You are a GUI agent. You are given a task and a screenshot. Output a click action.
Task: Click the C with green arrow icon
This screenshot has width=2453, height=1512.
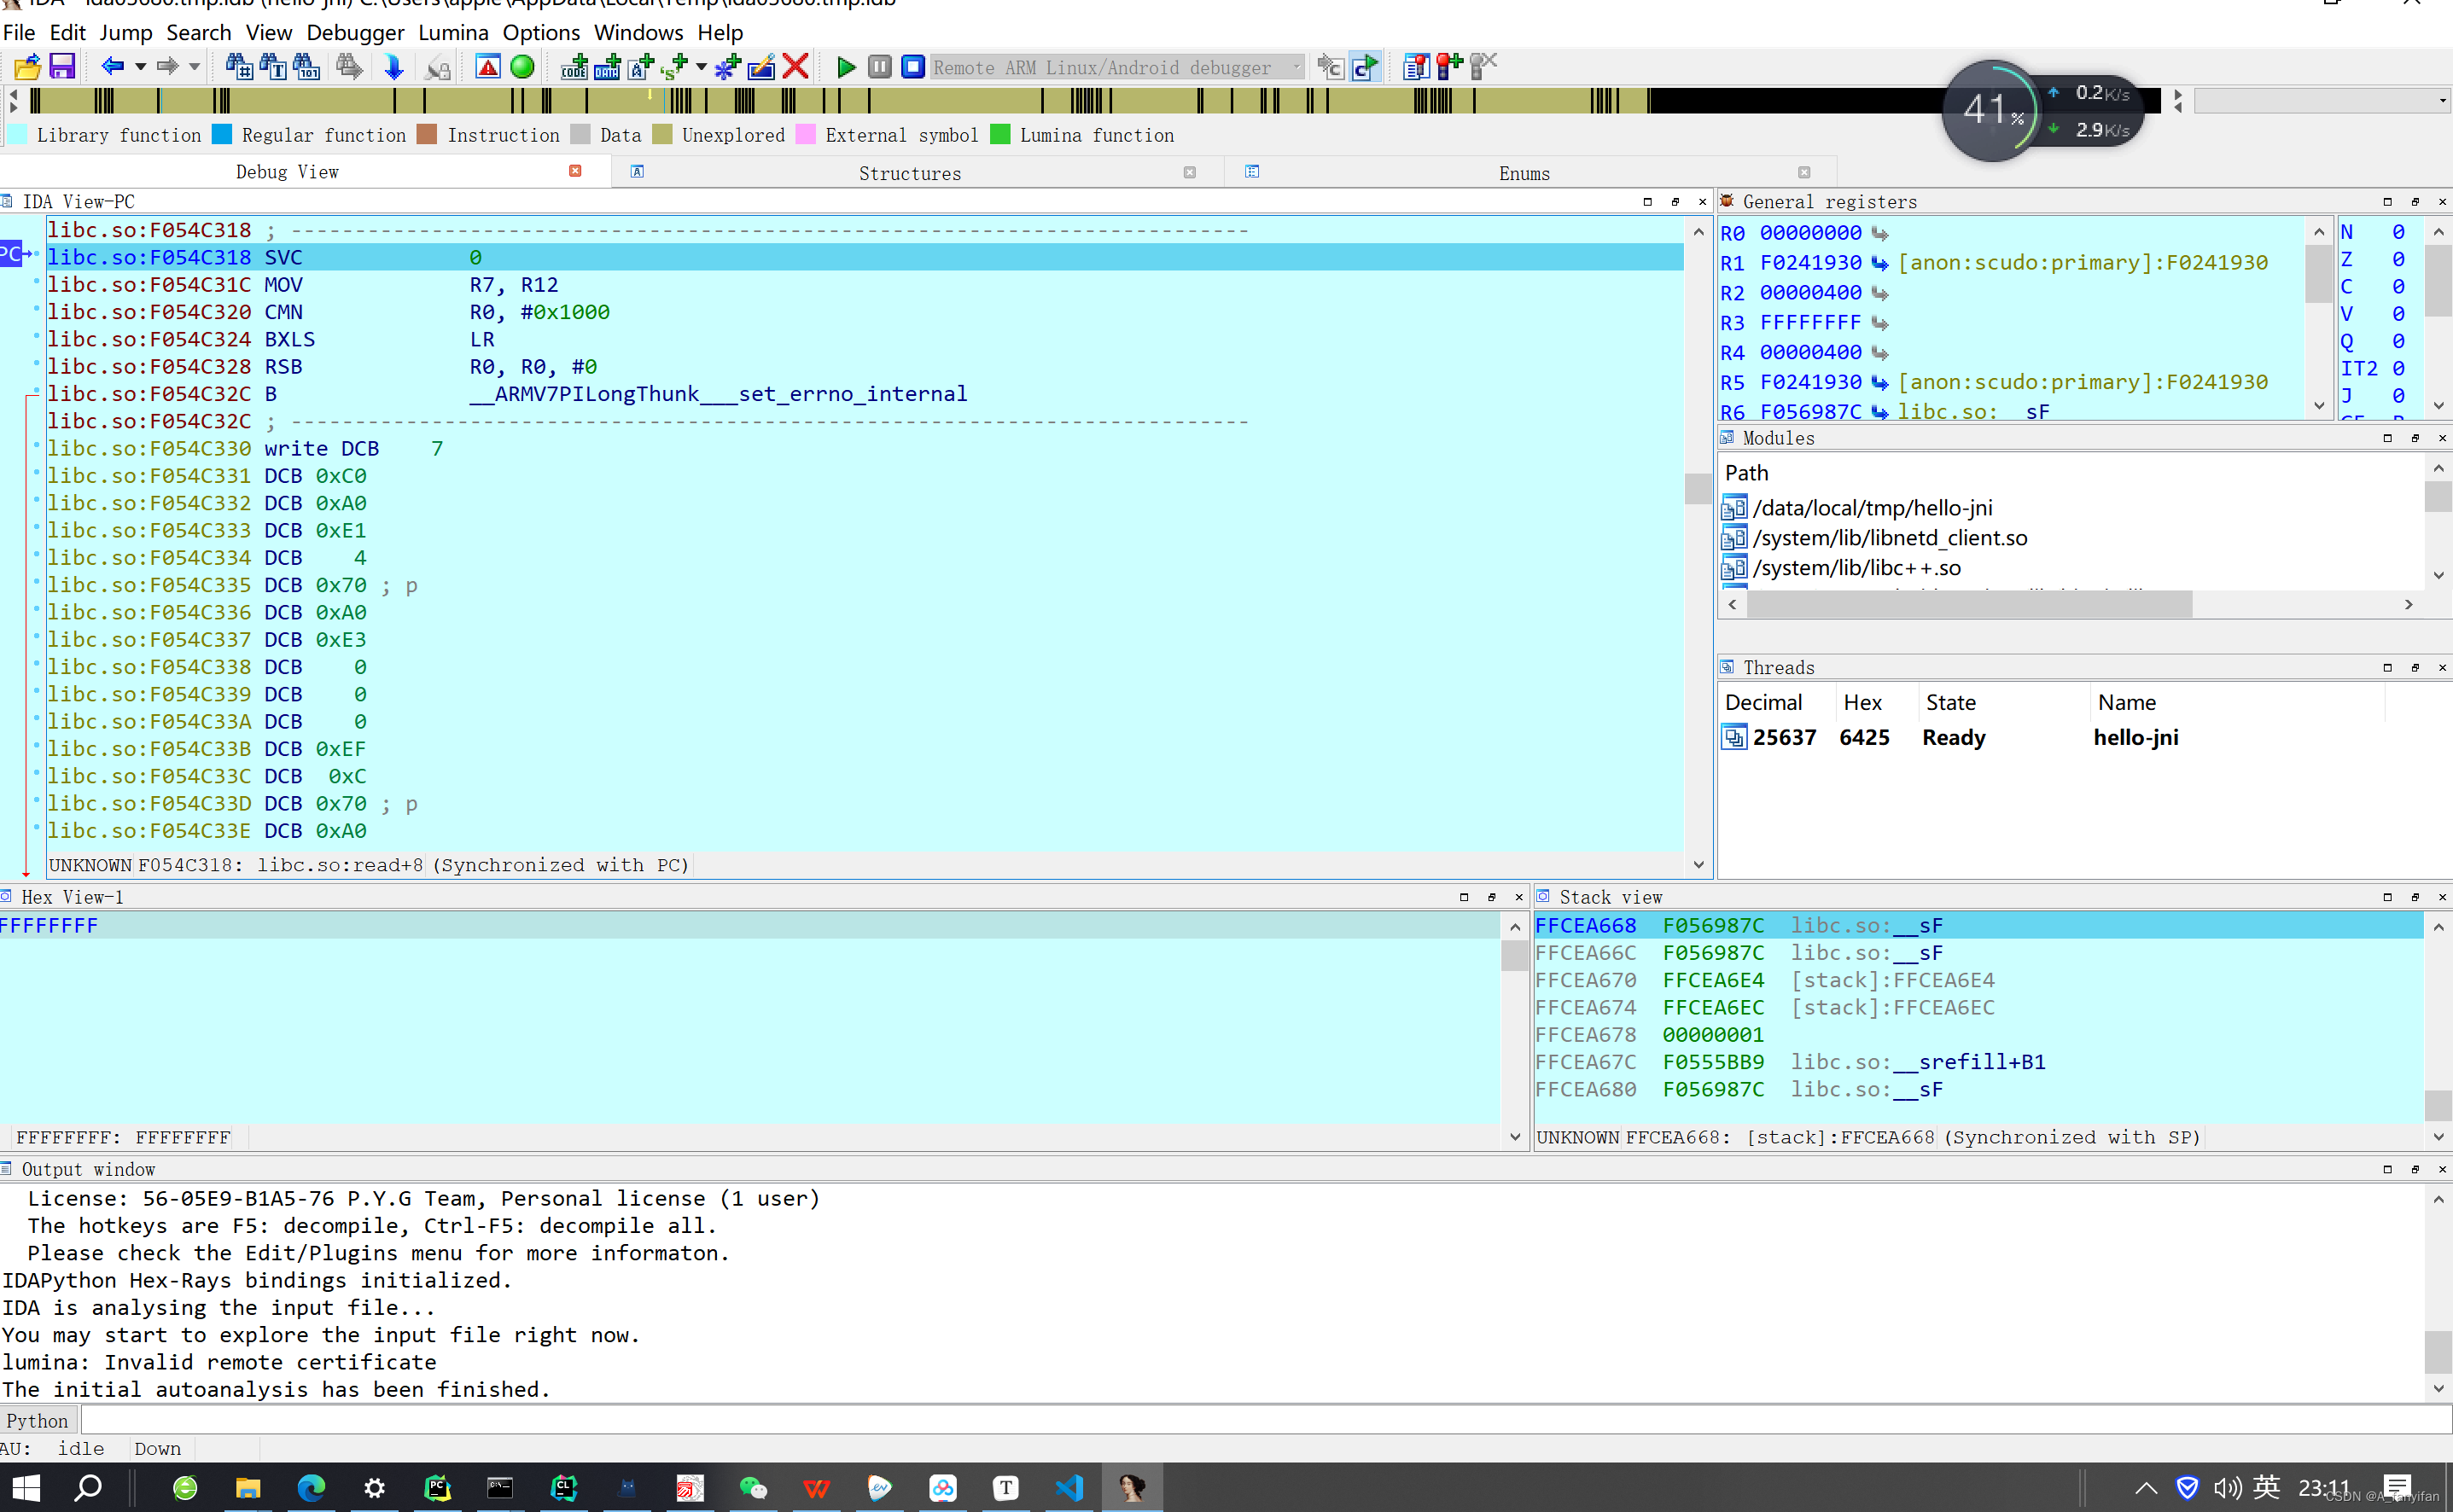pyautogui.click(x=1365, y=67)
